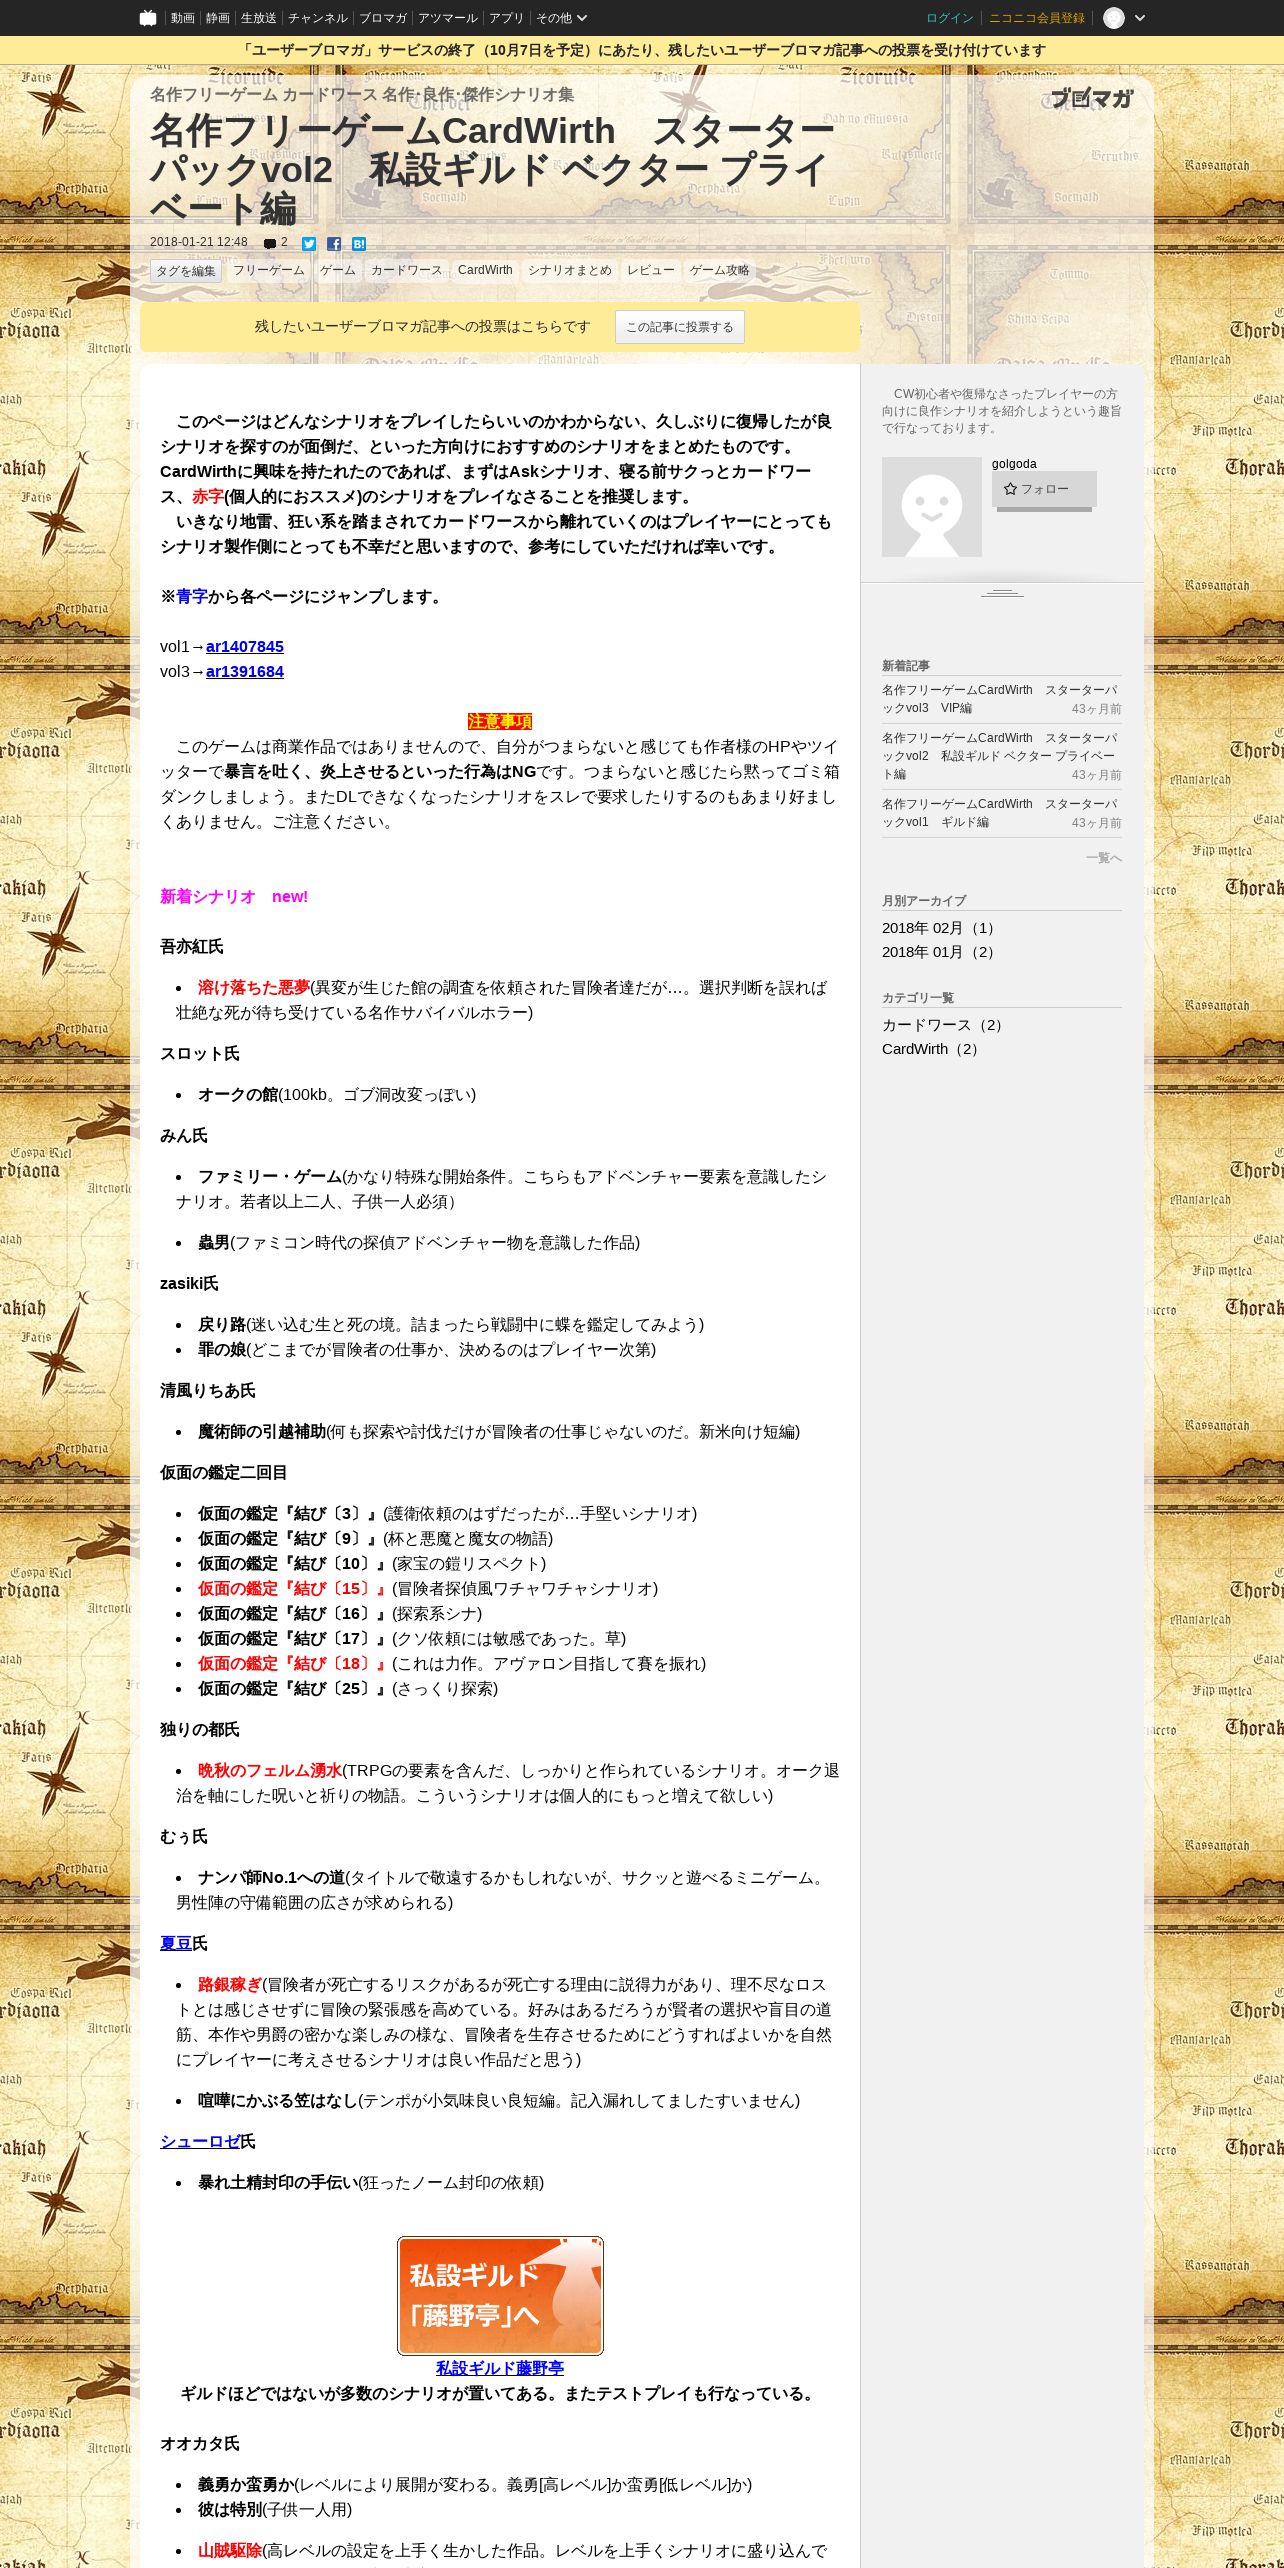Viewport: 1284px width, 2568px height.
Task: Share the article on Twitter
Action: tap(309, 244)
